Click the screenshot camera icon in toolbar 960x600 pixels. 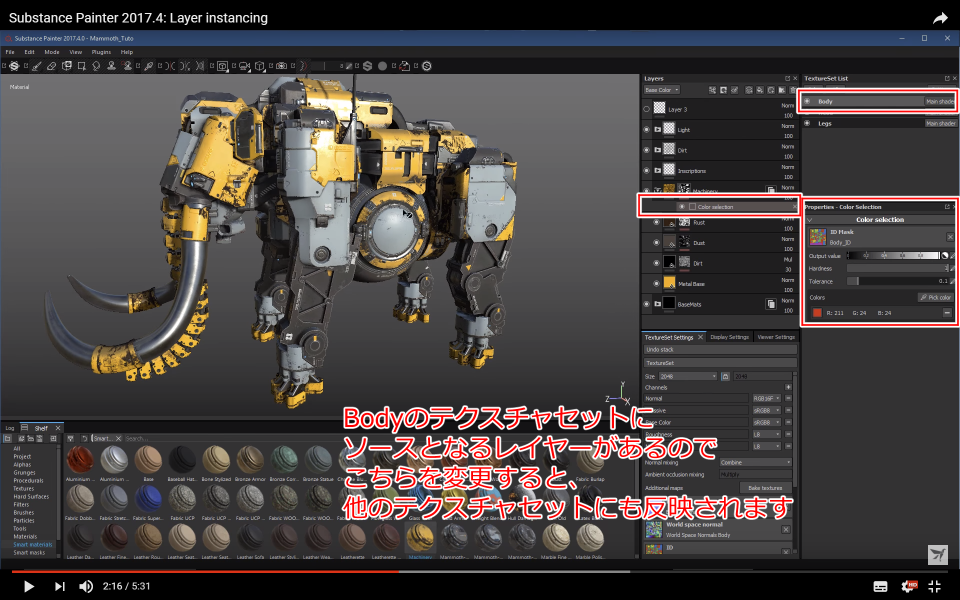(x=282, y=66)
